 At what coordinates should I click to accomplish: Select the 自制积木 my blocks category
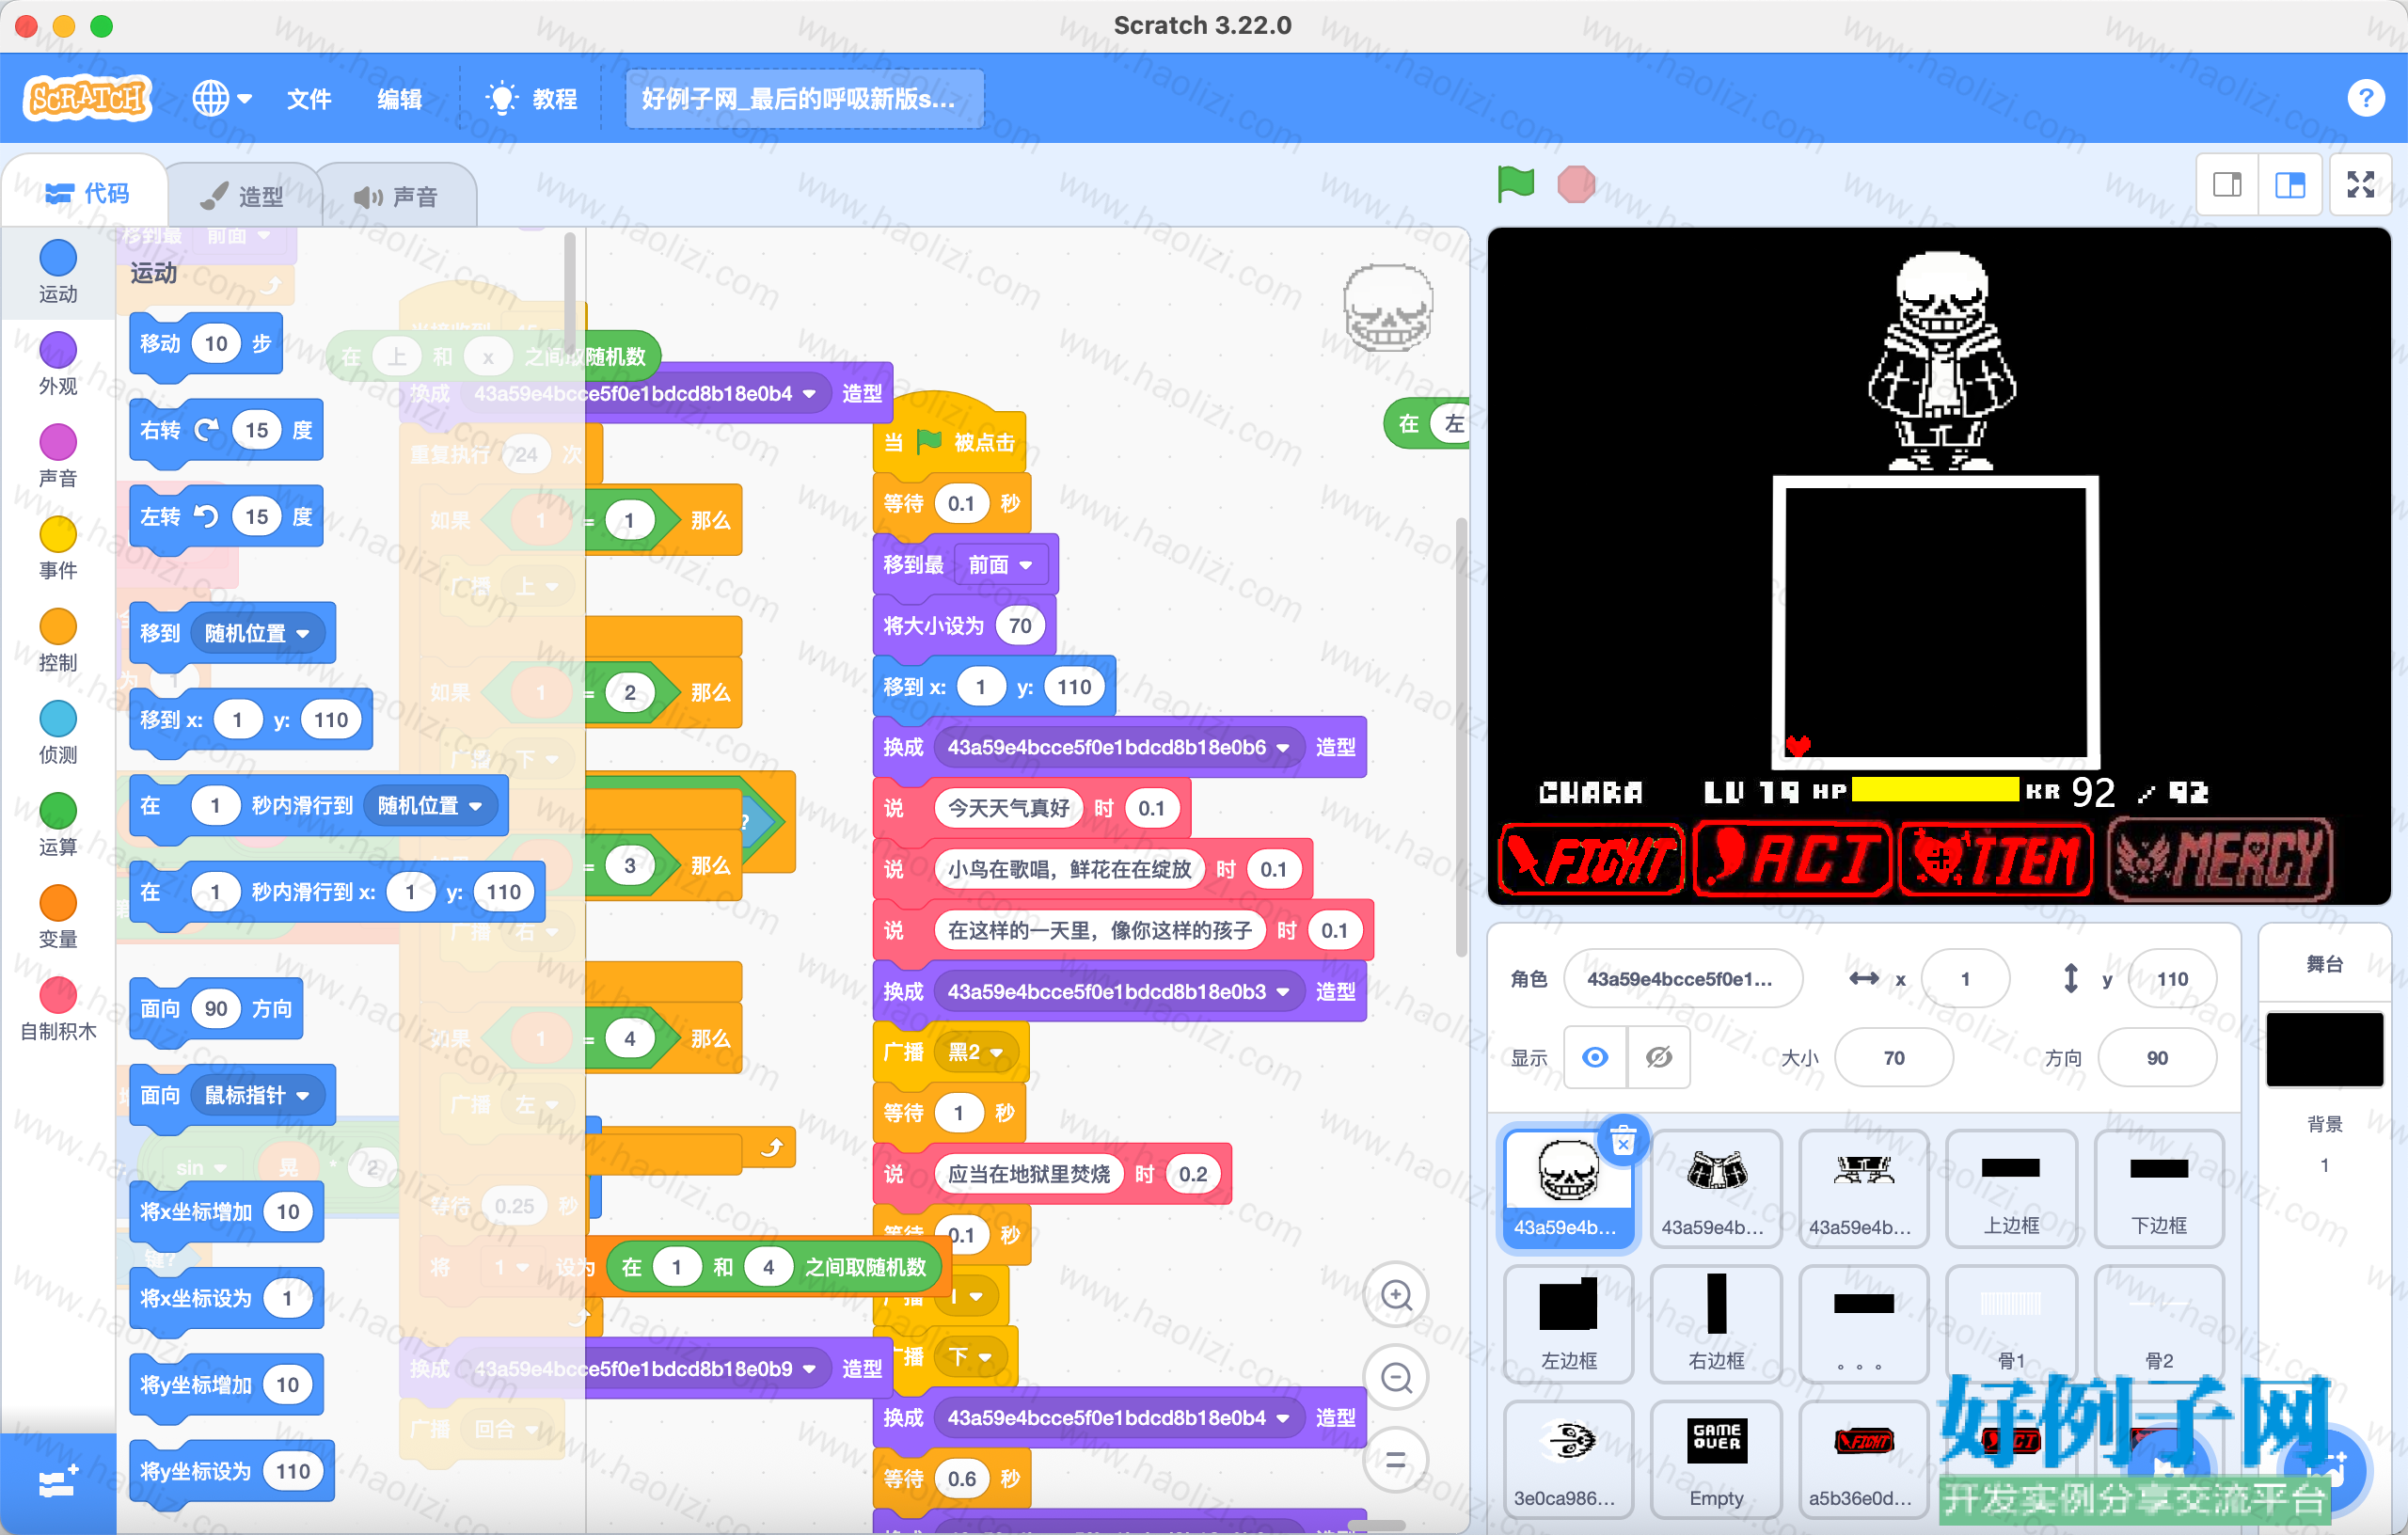point(58,1009)
